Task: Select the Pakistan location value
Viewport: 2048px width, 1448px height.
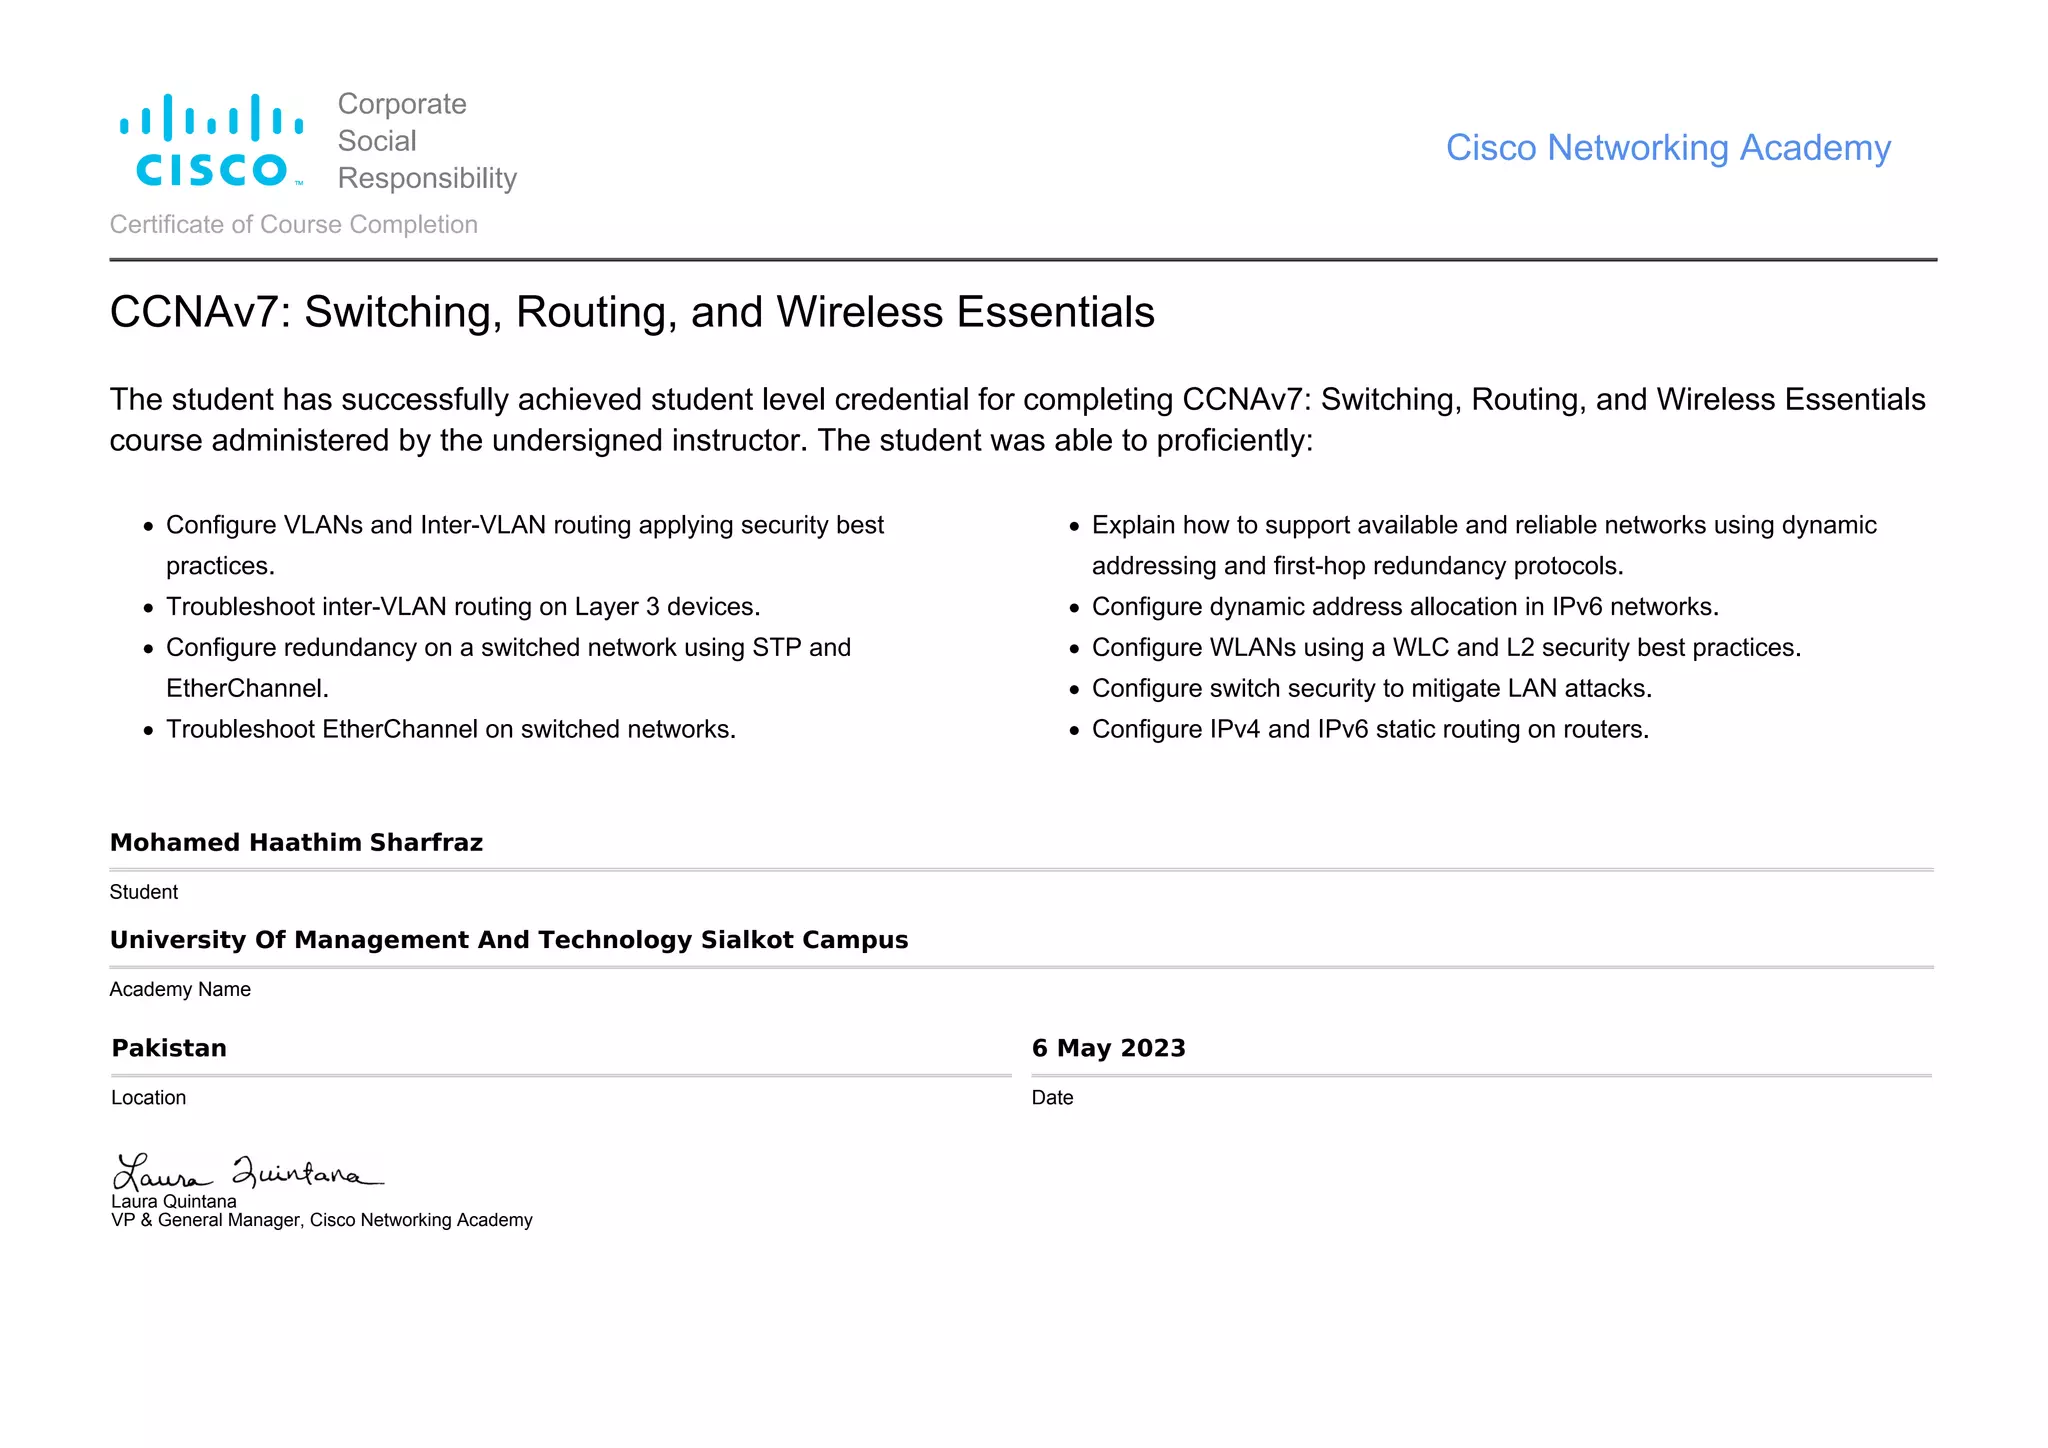Action: point(169,1048)
